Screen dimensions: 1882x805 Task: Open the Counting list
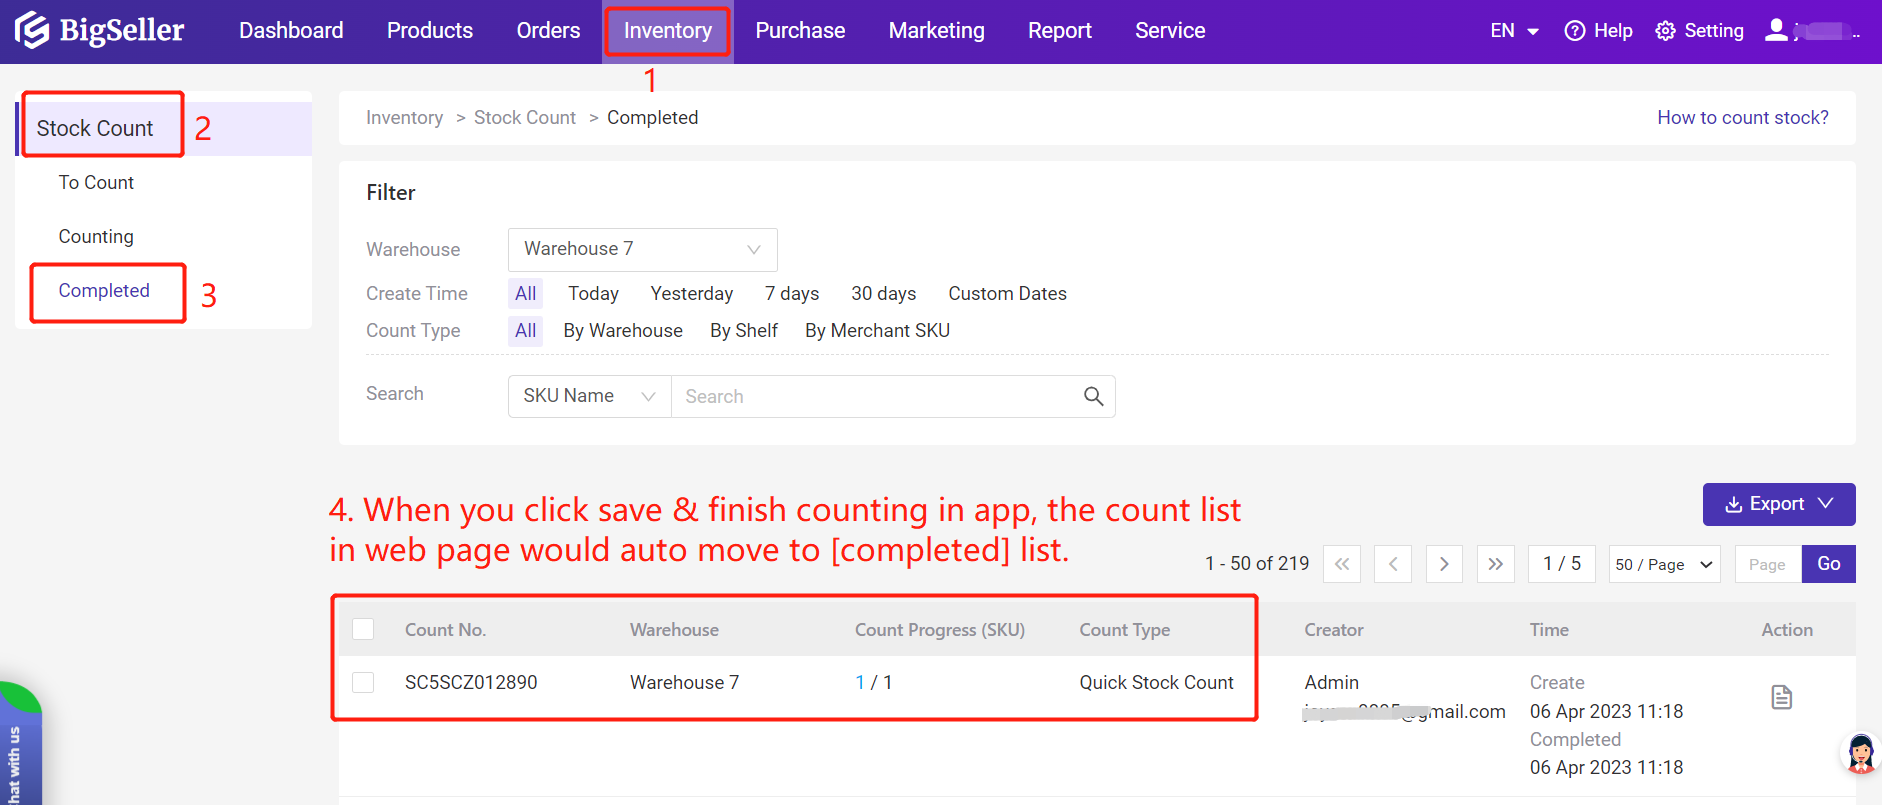[x=96, y=236]
